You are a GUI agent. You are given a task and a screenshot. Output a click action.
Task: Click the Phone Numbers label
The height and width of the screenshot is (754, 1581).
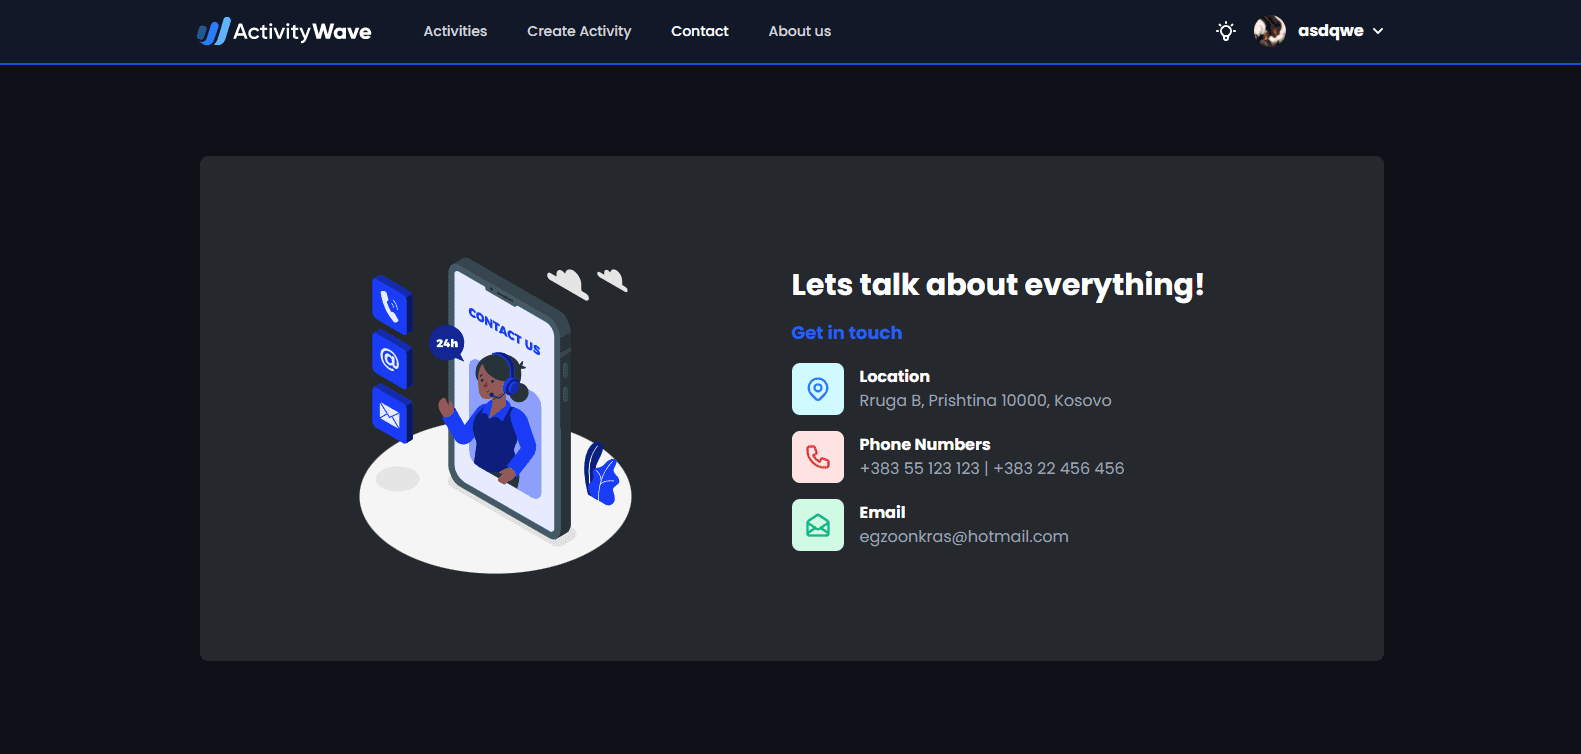click(925, 445)
